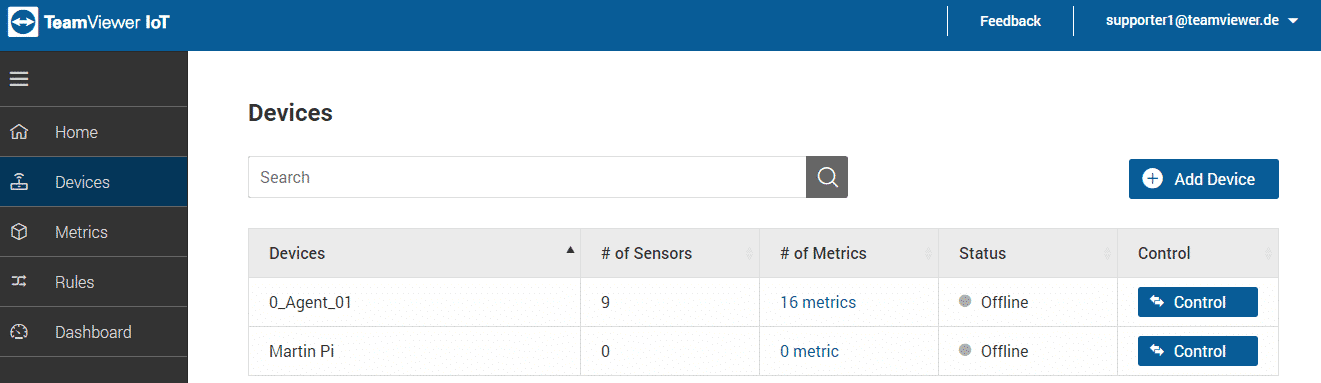
Task: Open the Dashboard section
Action: click(94, 332)
